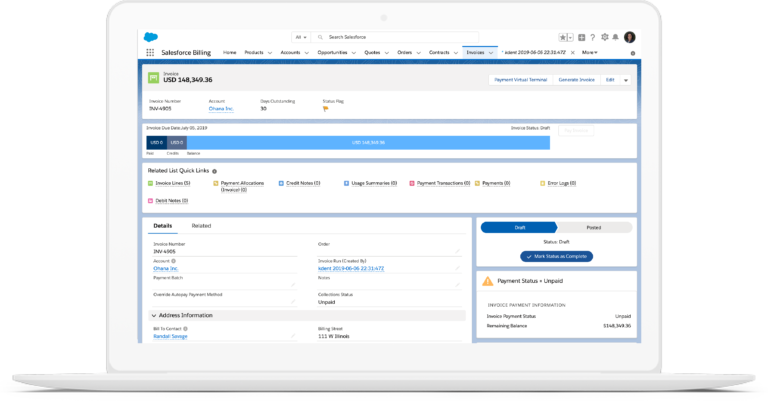Click the Usage Summaries blue icon
Viewport: 768px width, 401px height.
346,183
